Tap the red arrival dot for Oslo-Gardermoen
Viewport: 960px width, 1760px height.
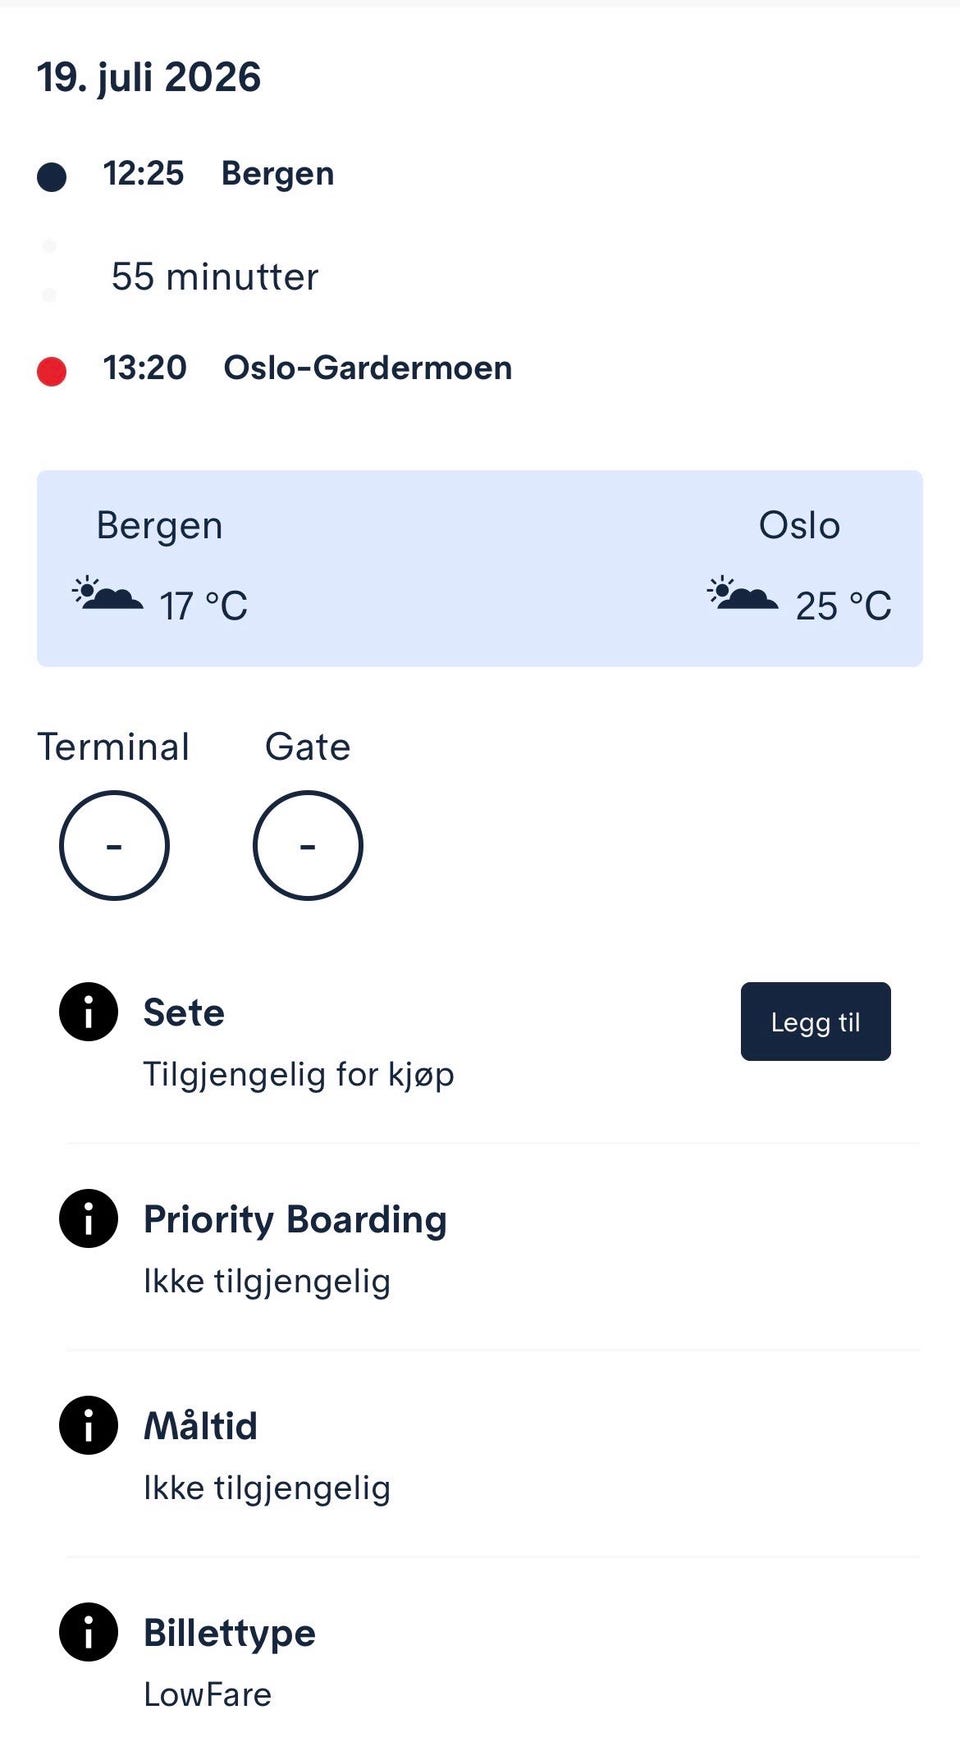52,371
